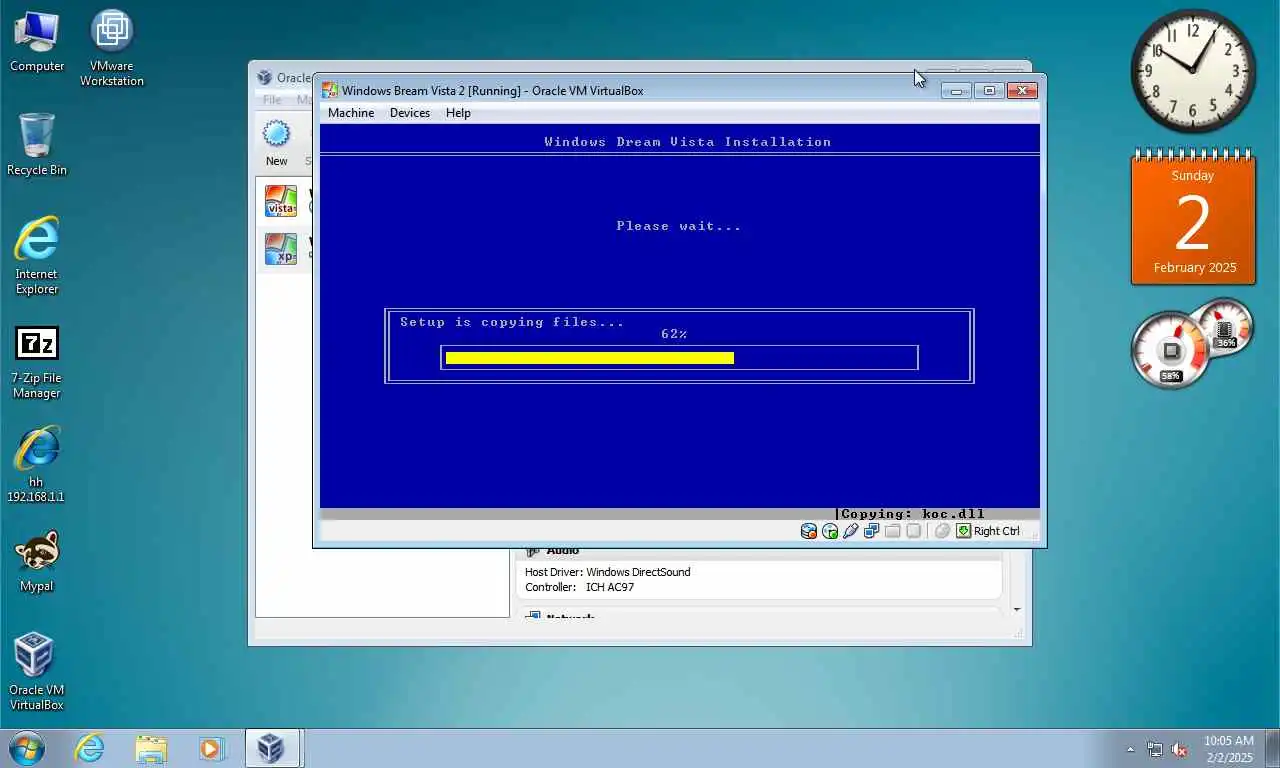The width and height of the screenshot is (1280, 768).
Task: Click the mouse integration status icon
Action: pos(942,531)
